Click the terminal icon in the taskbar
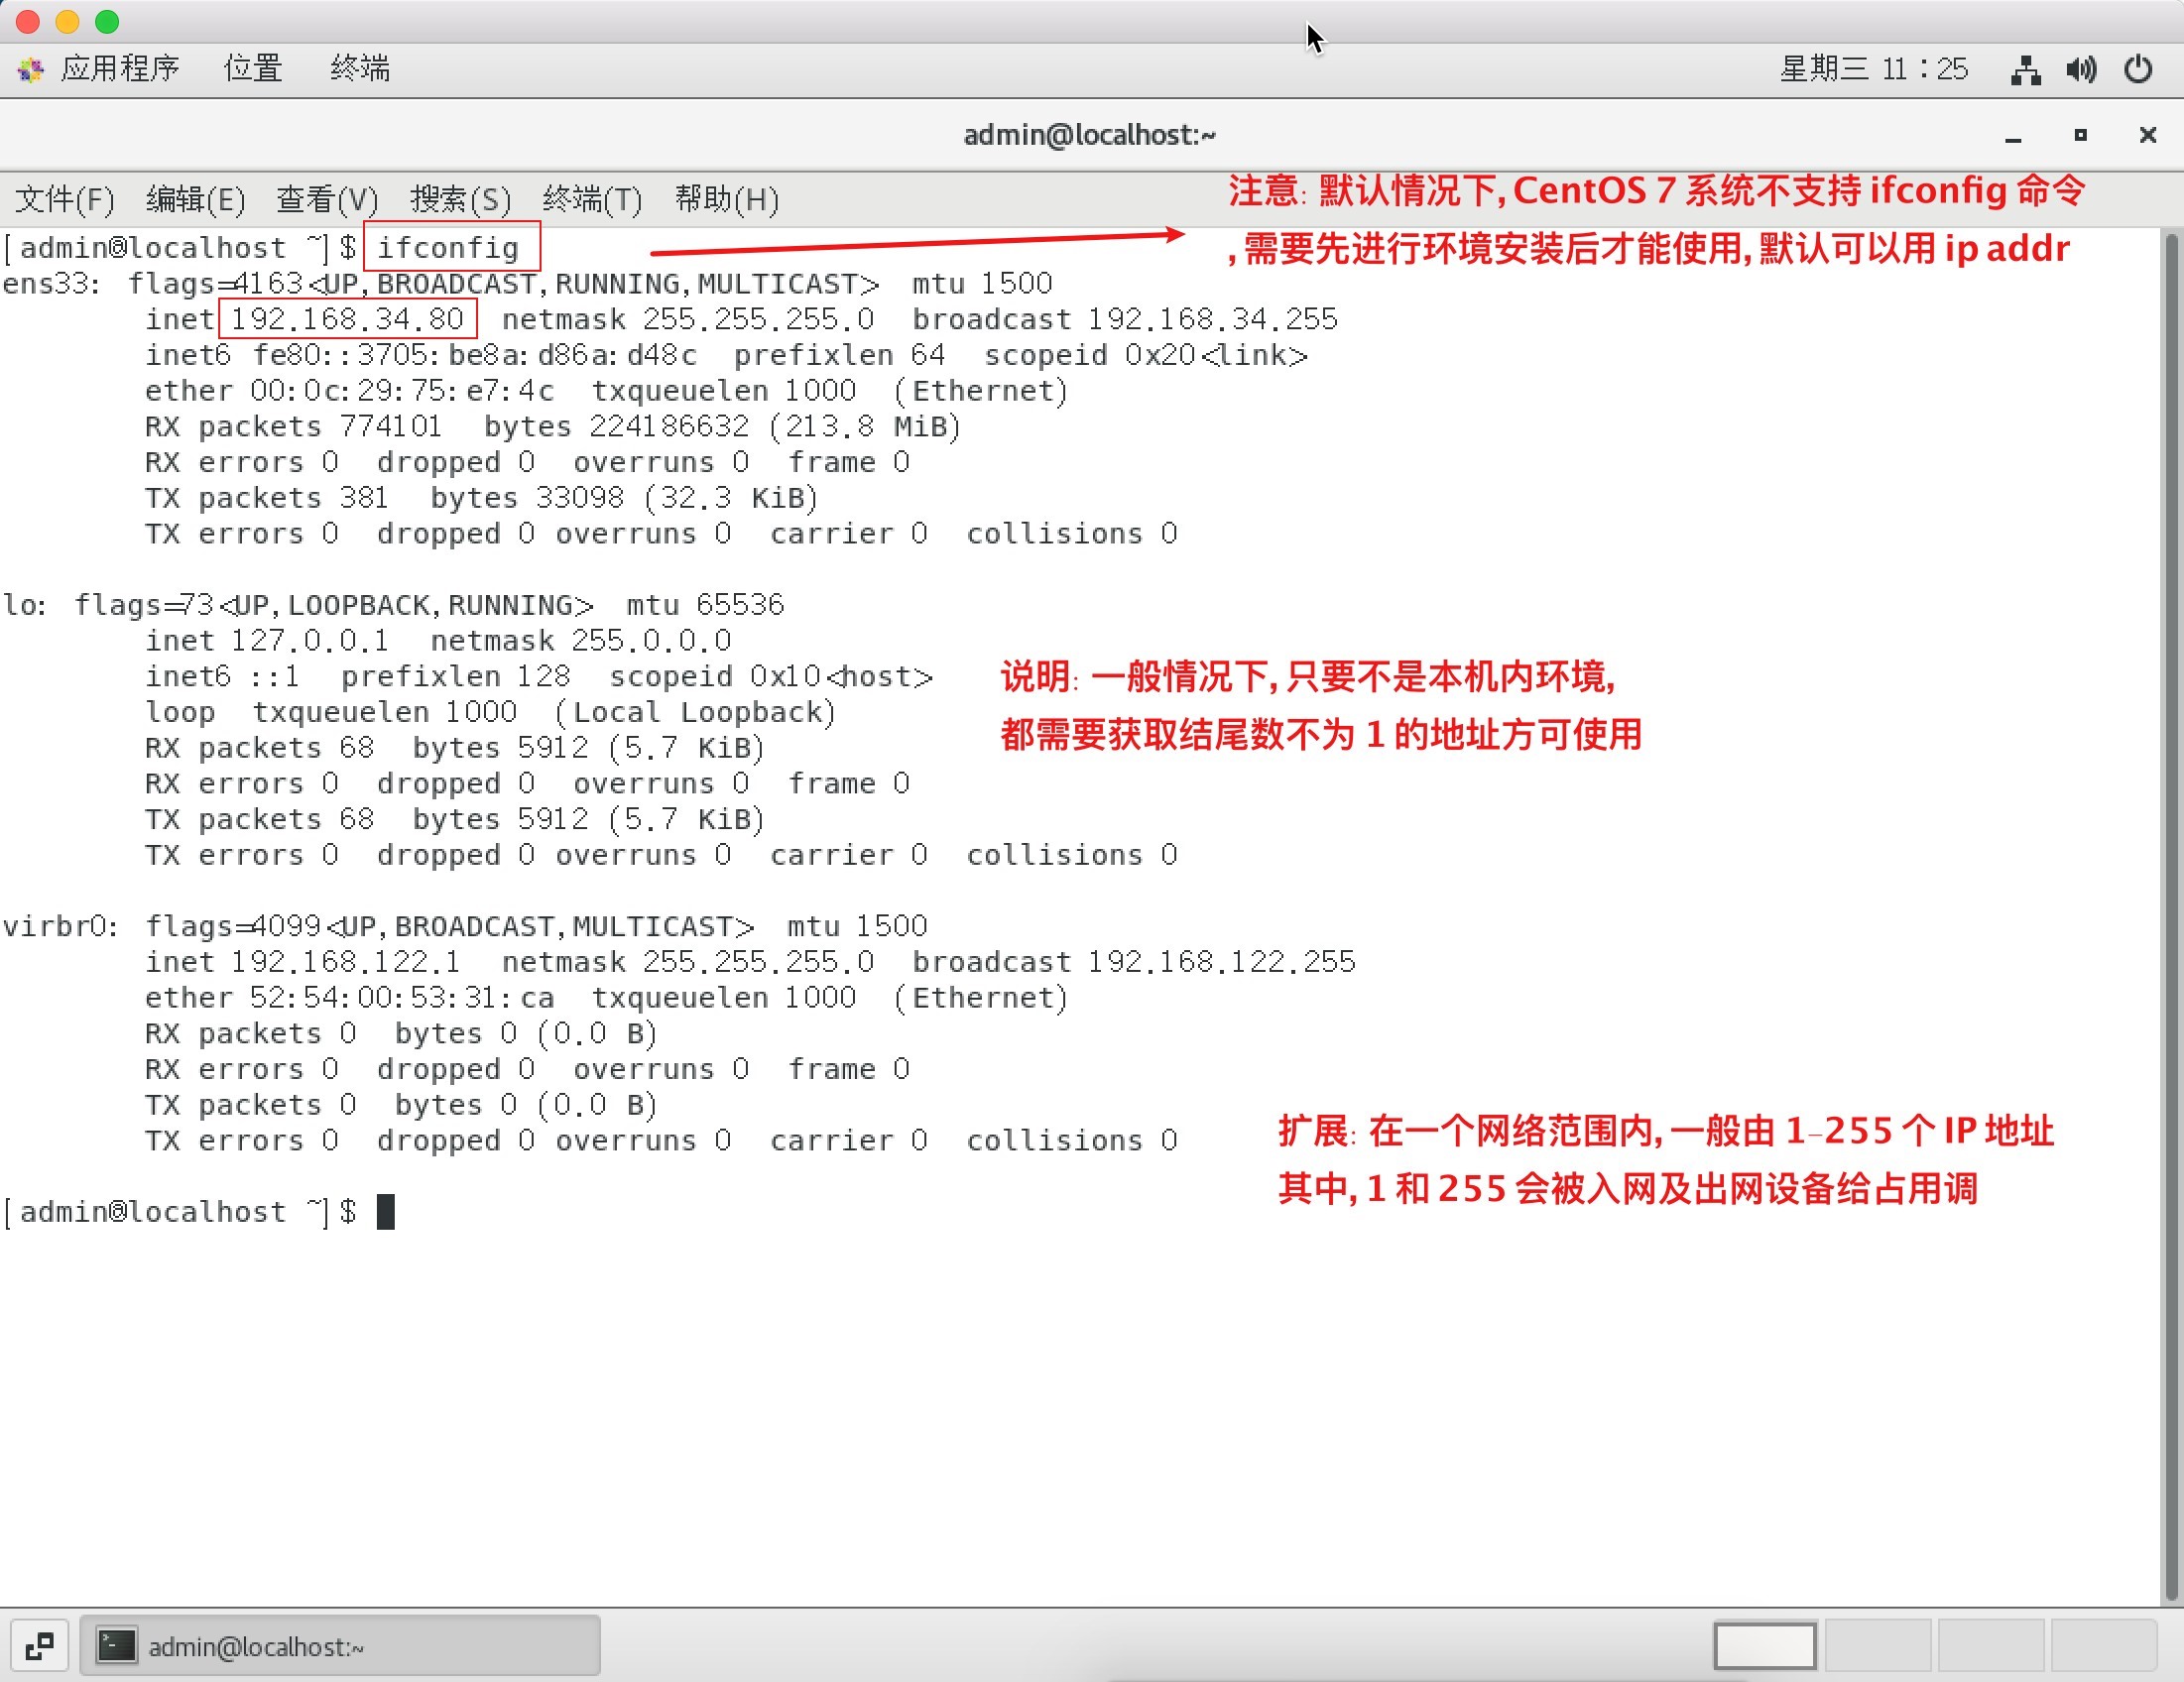The width and height of the screenshot is (2184, 1682). point(116,1646)
